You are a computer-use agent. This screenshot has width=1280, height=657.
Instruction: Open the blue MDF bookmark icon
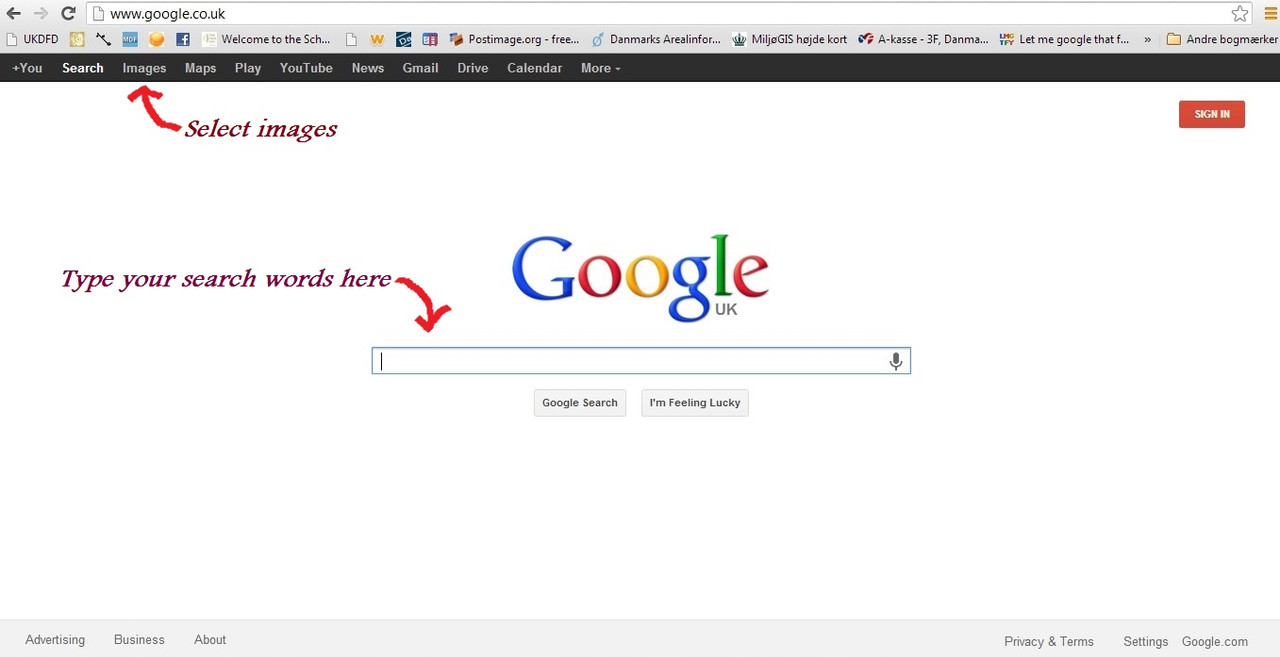130,40
